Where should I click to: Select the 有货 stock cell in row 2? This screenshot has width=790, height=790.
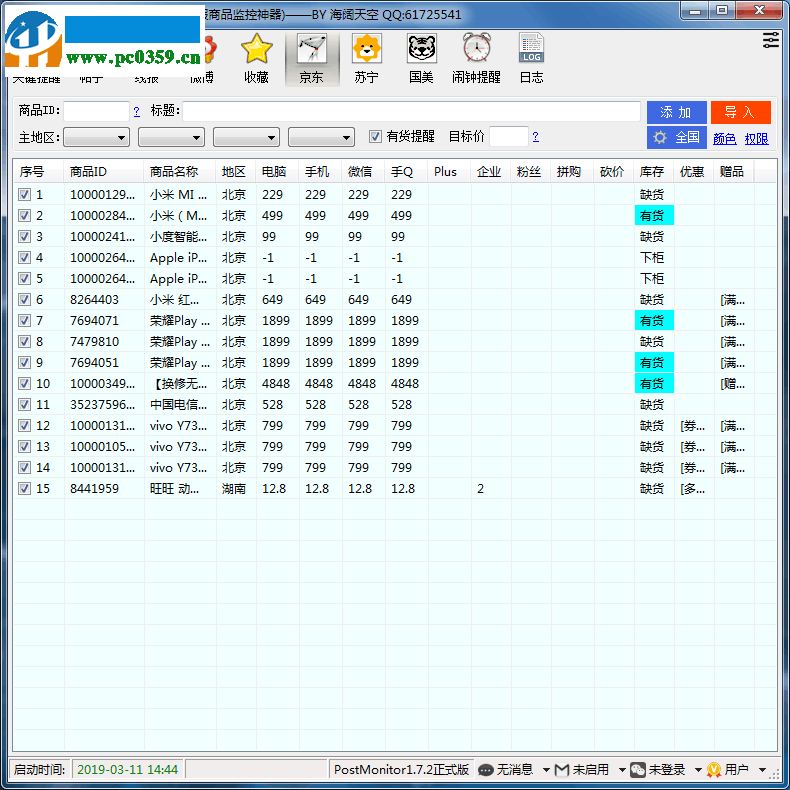654,216
